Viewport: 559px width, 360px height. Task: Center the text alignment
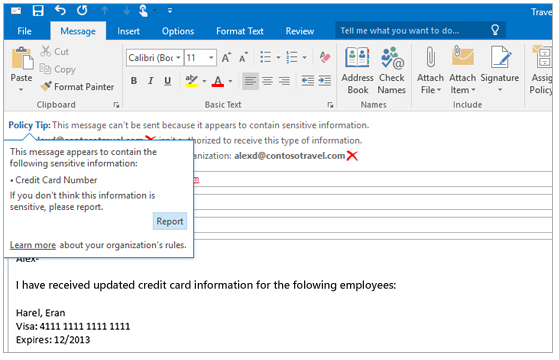(267, 81)
